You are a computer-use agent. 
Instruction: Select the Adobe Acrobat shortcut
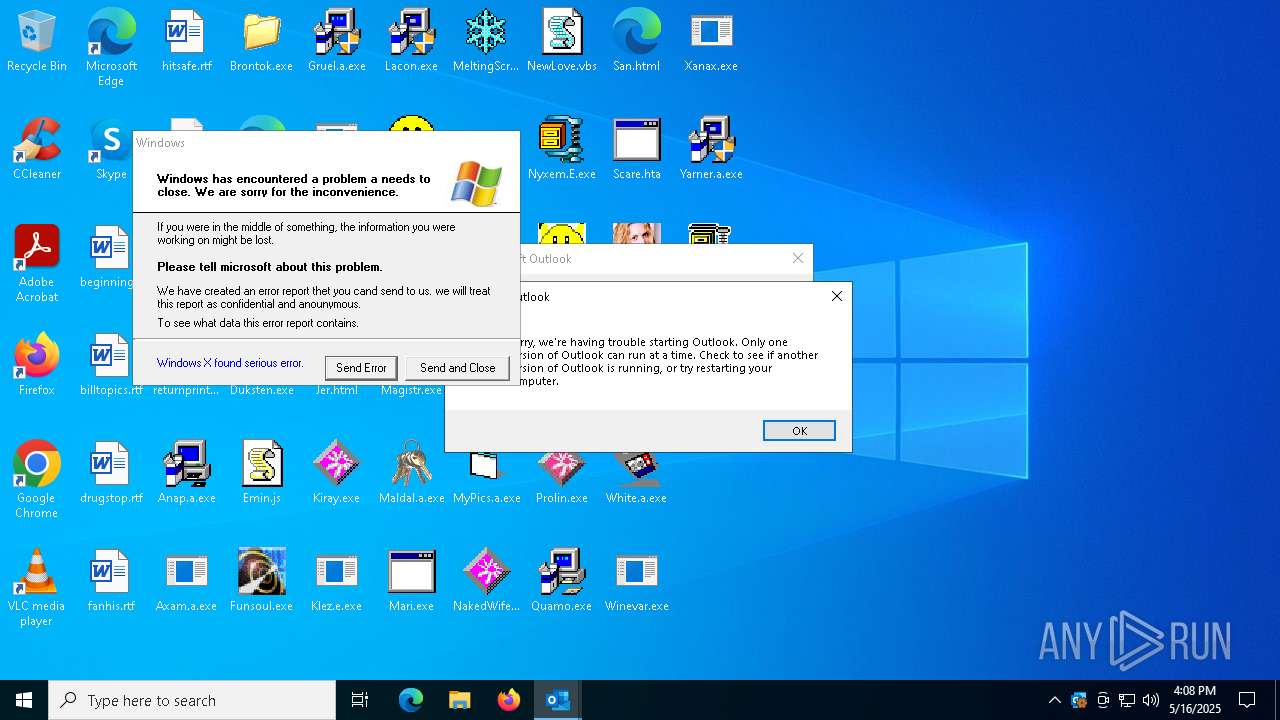pyautogui.click(x=37, y=264)
